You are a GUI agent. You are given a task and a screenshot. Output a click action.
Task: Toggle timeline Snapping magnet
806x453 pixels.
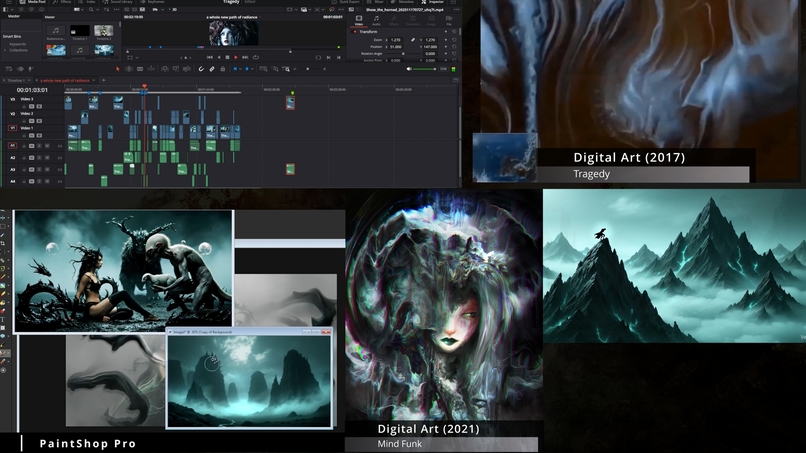tap(201, 69)
